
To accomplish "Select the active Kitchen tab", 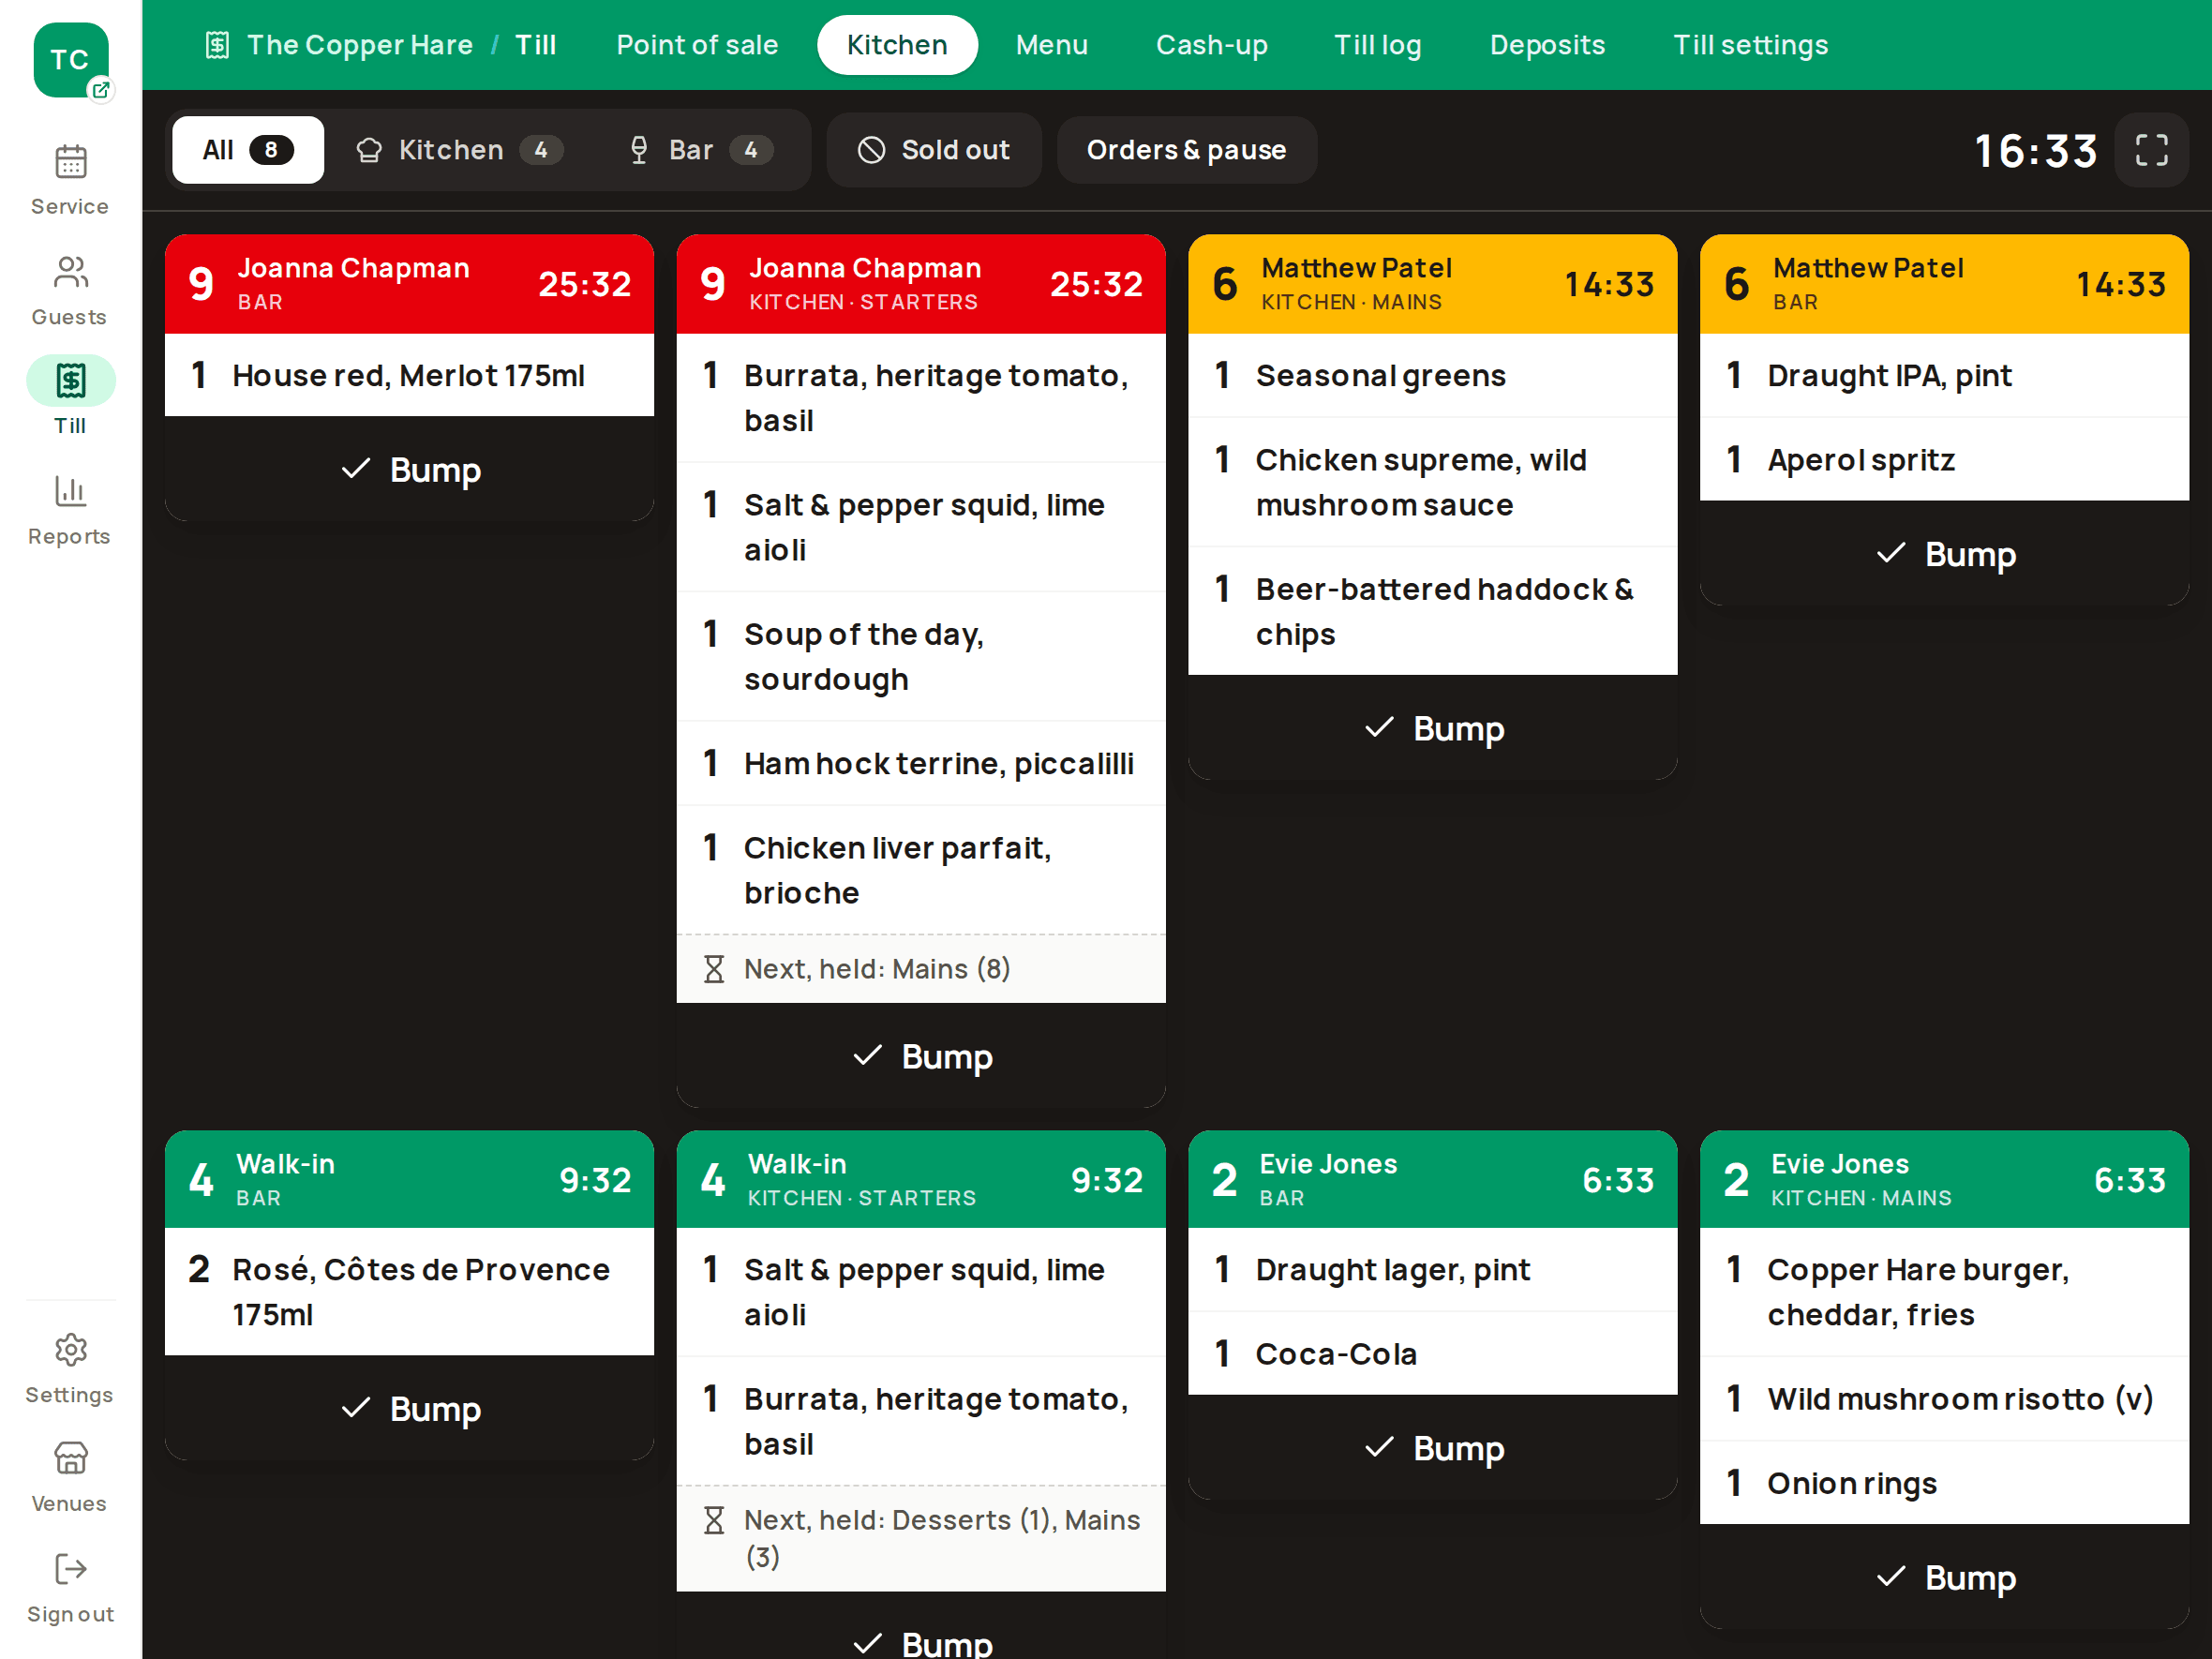I will point(897,45).
